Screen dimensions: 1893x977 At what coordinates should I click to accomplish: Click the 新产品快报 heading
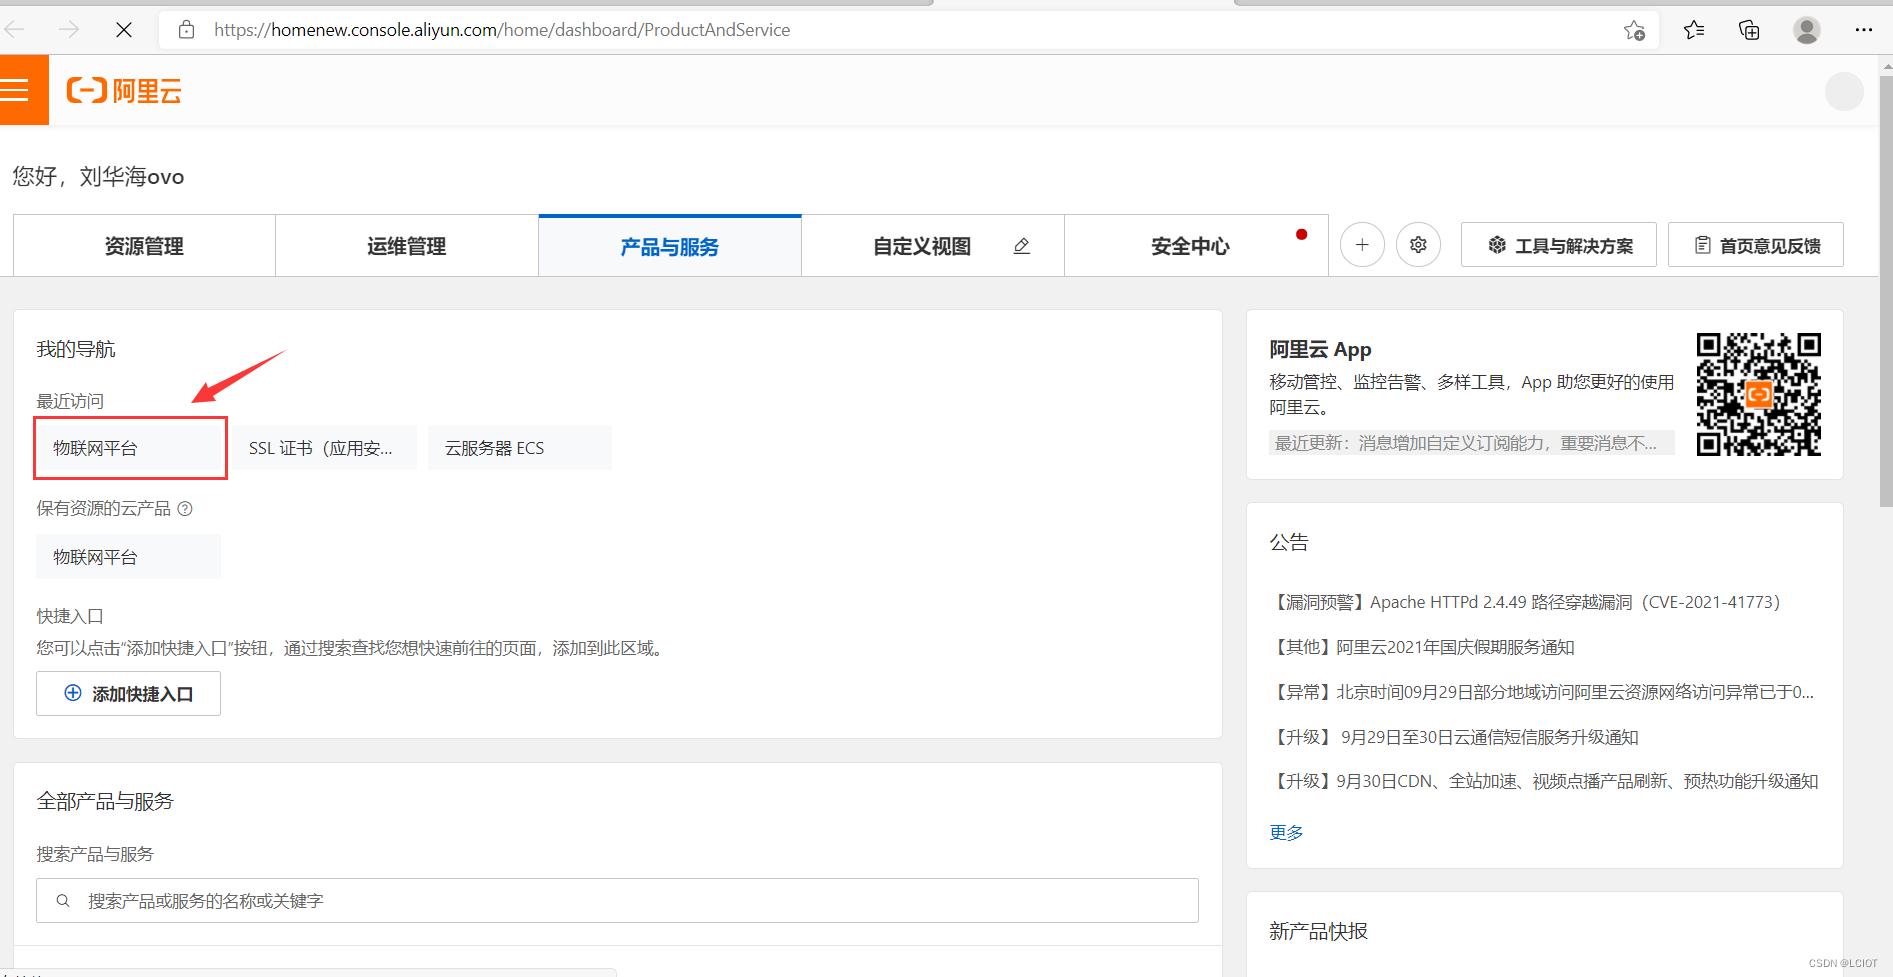coord(1318,931)
